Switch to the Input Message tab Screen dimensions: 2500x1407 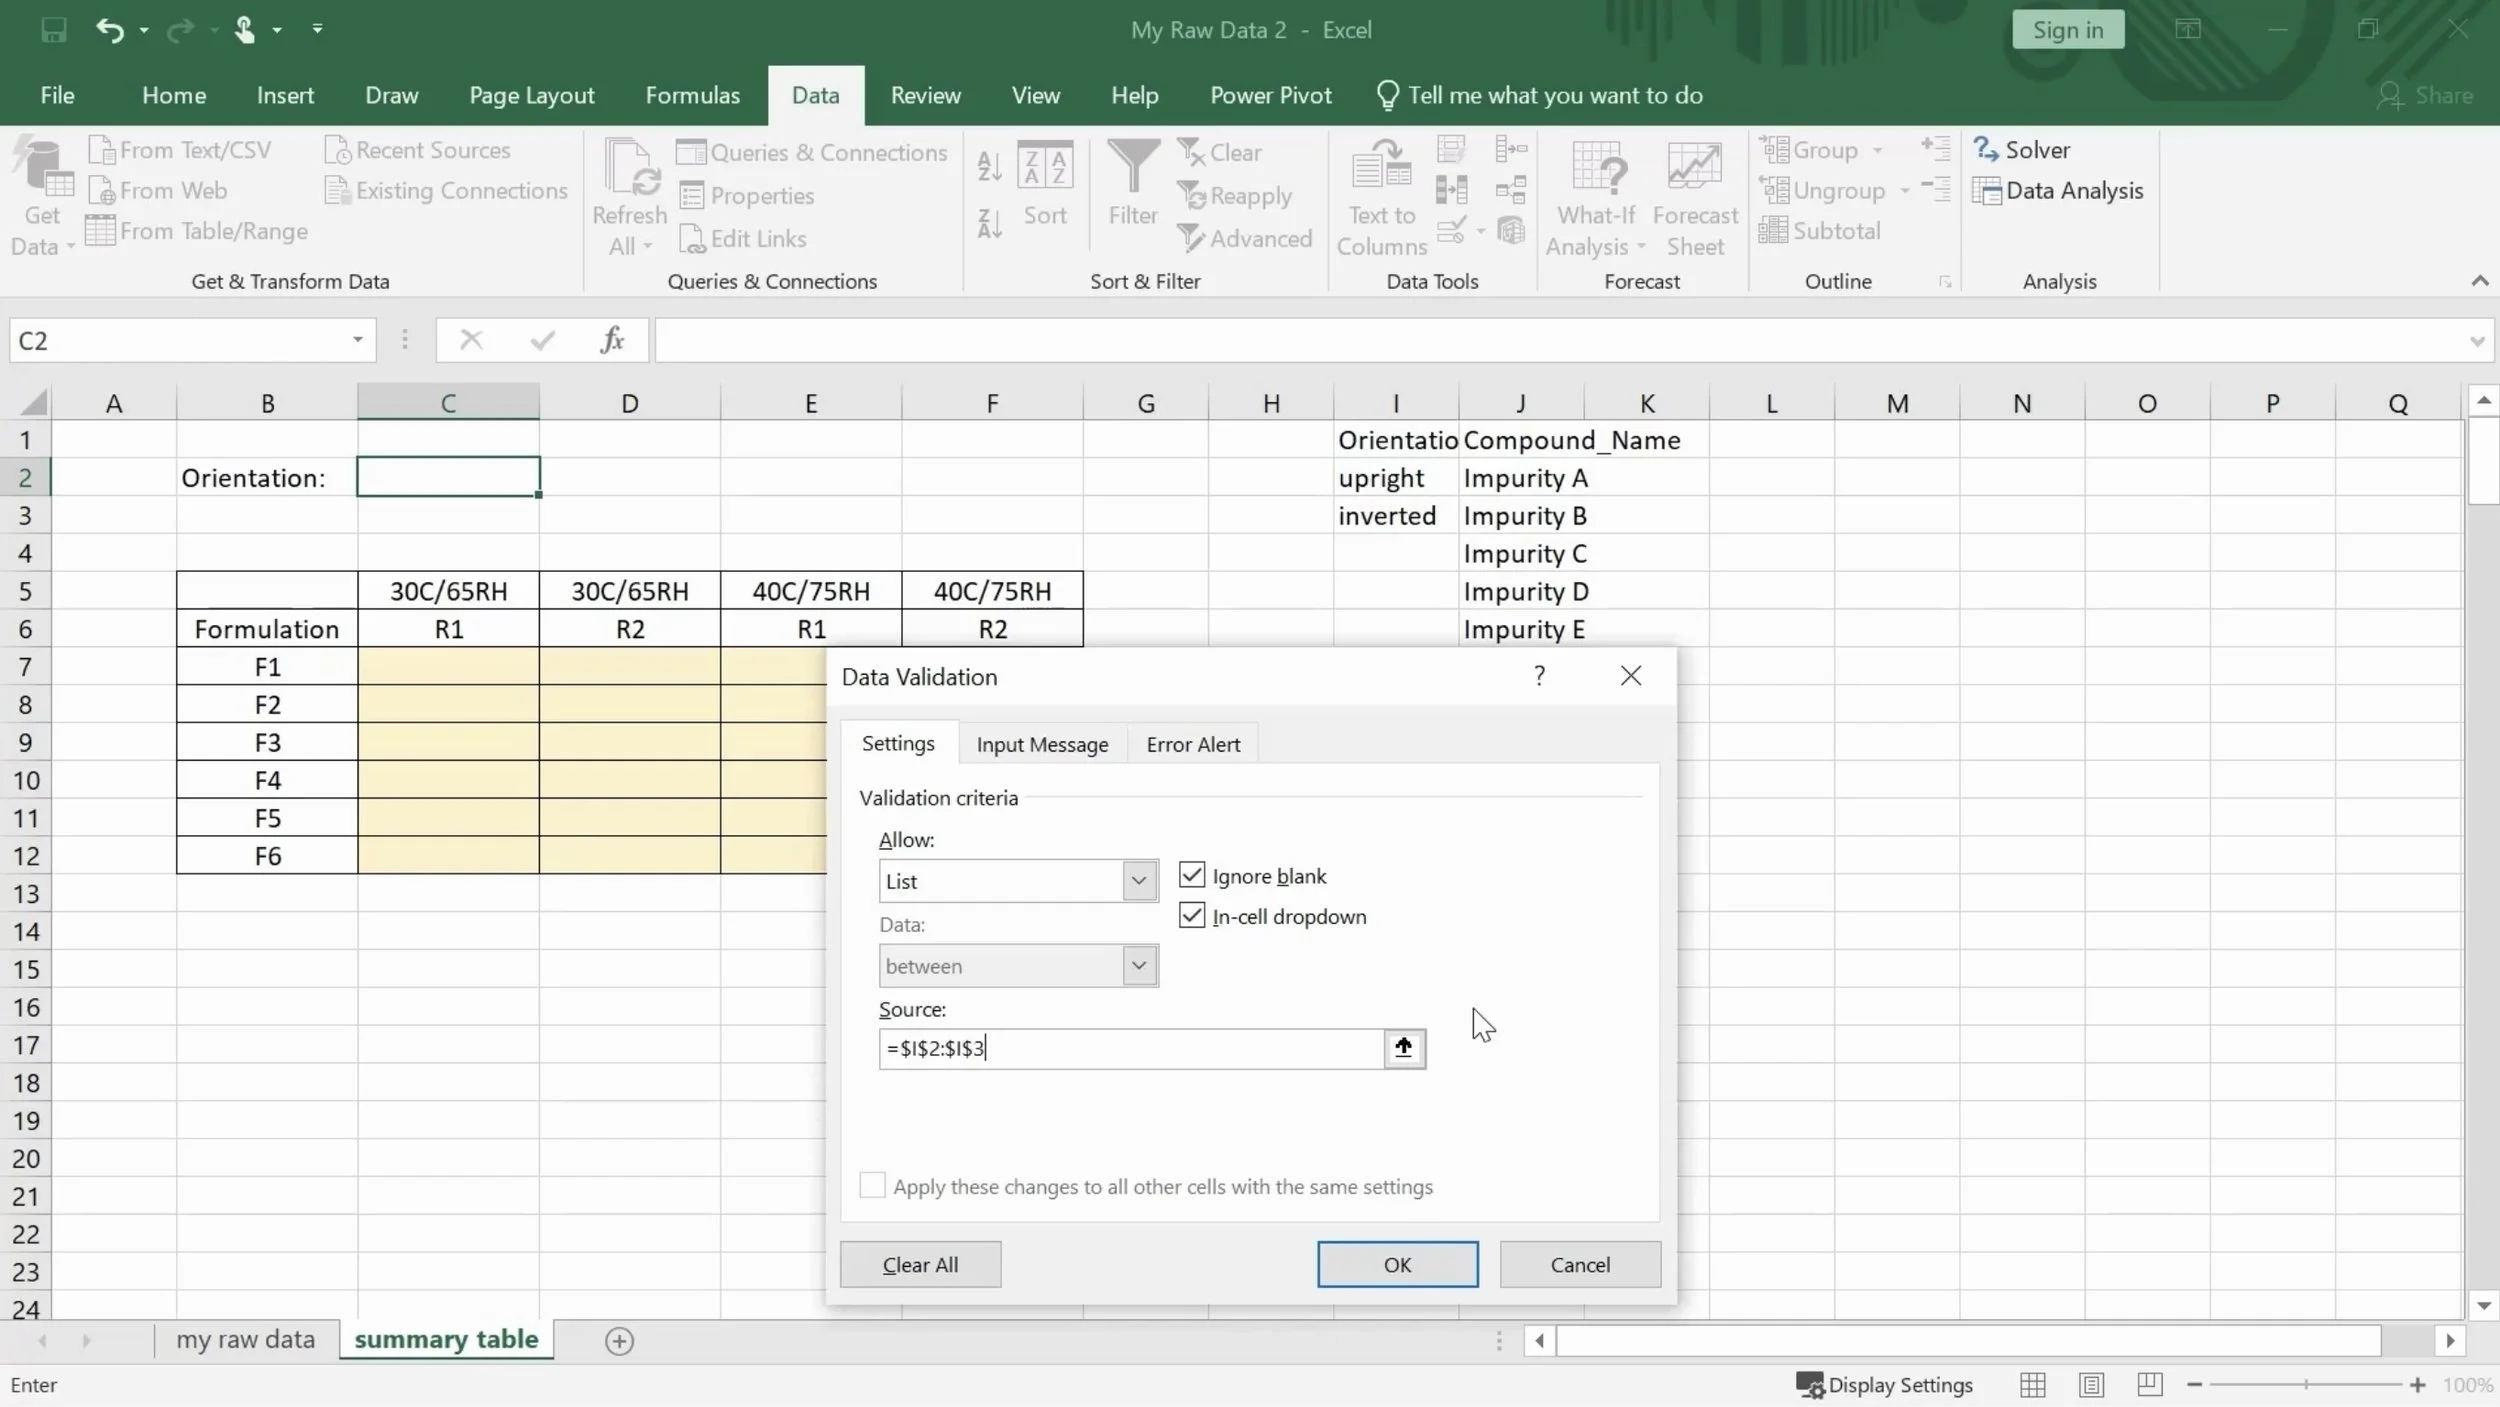click(1041, 743)
